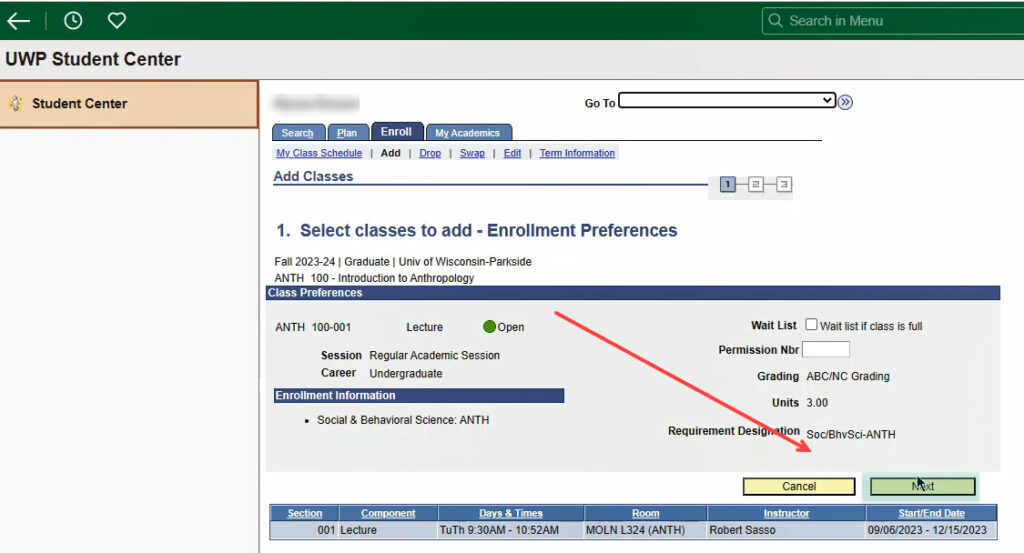
Task: Switch to the Plan tab
Action: pos(347,133)
